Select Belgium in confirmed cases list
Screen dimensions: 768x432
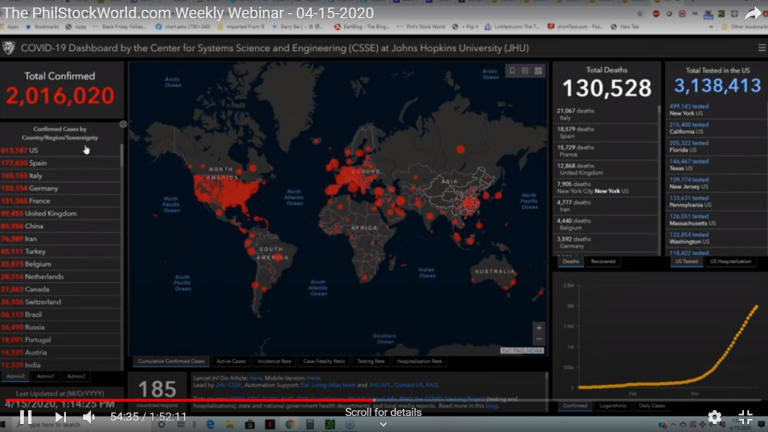point(60,264)
